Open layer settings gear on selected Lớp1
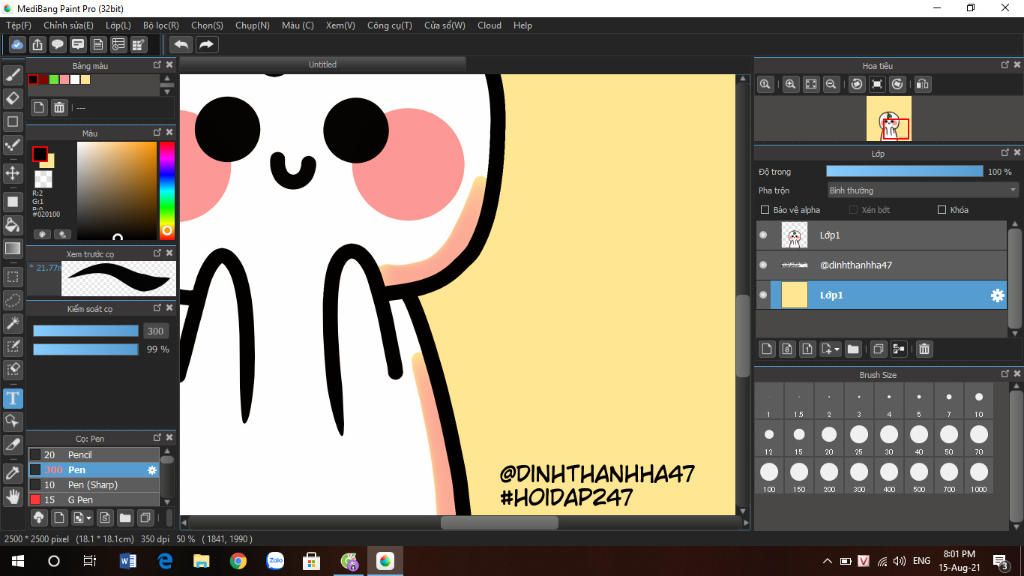Viewport: 1024px width, 576px height. point(996,295)
